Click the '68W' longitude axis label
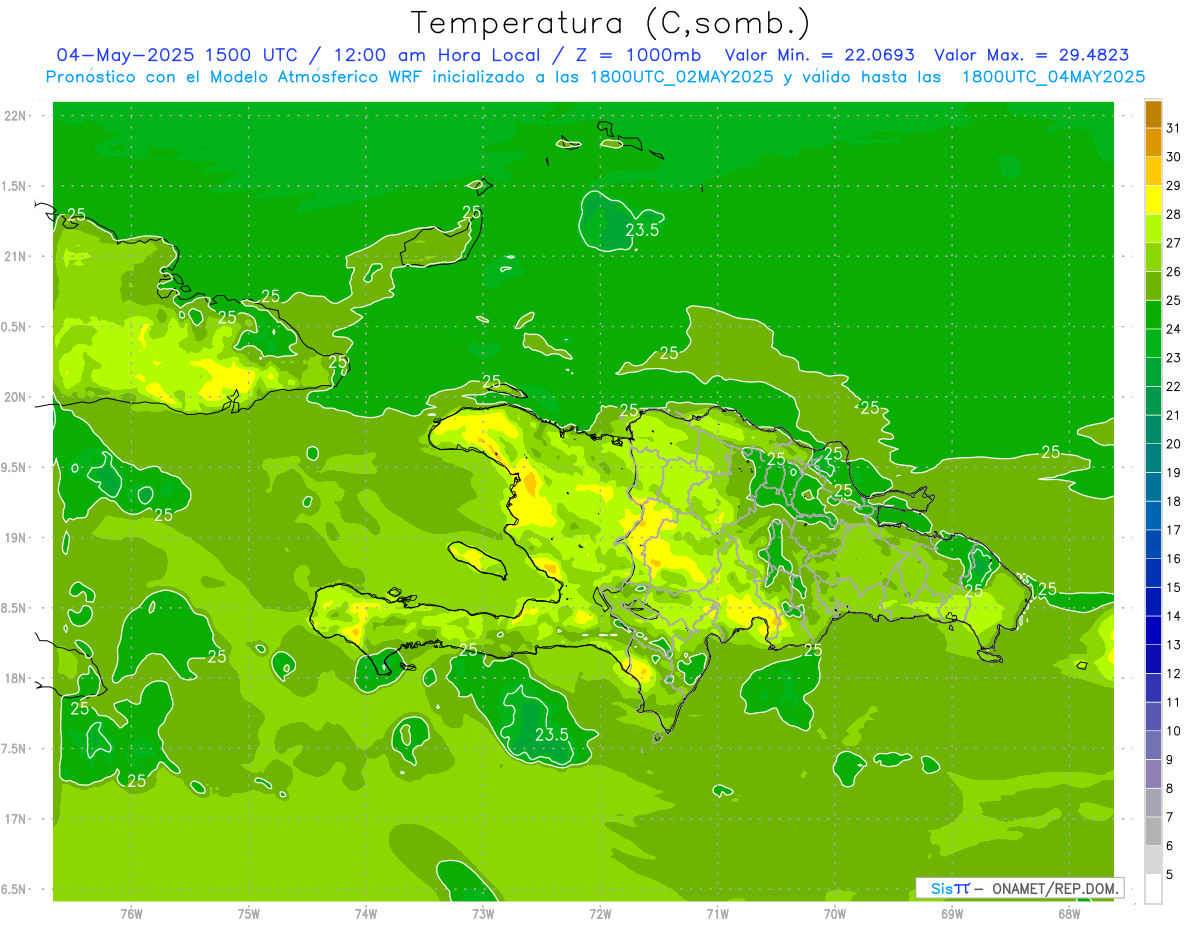Image resolution: width=1200 pixels, height=927 pixels. click(x=1069, y=914)
